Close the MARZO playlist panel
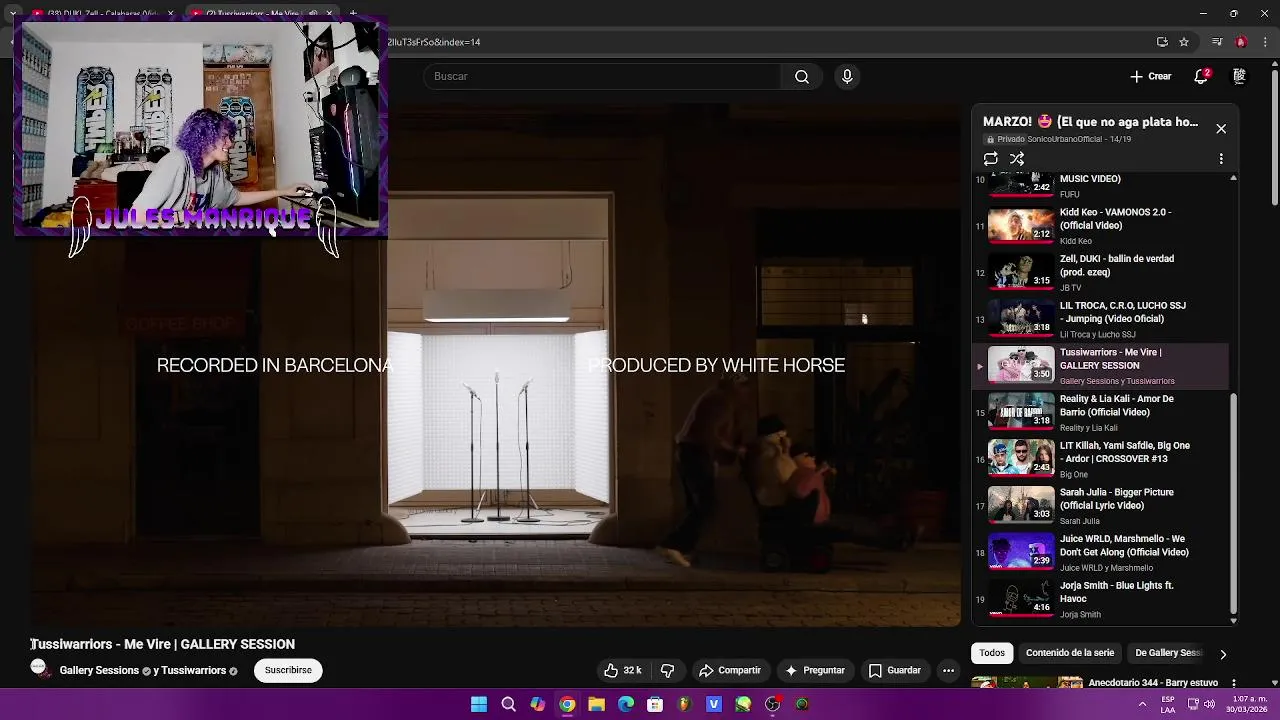 click(1221, 129)
